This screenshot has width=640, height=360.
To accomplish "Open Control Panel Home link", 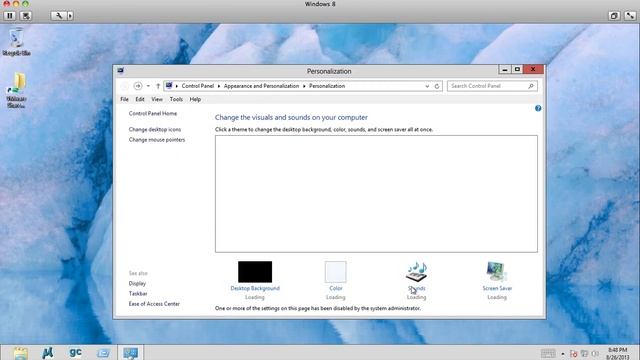I will 153,113.
